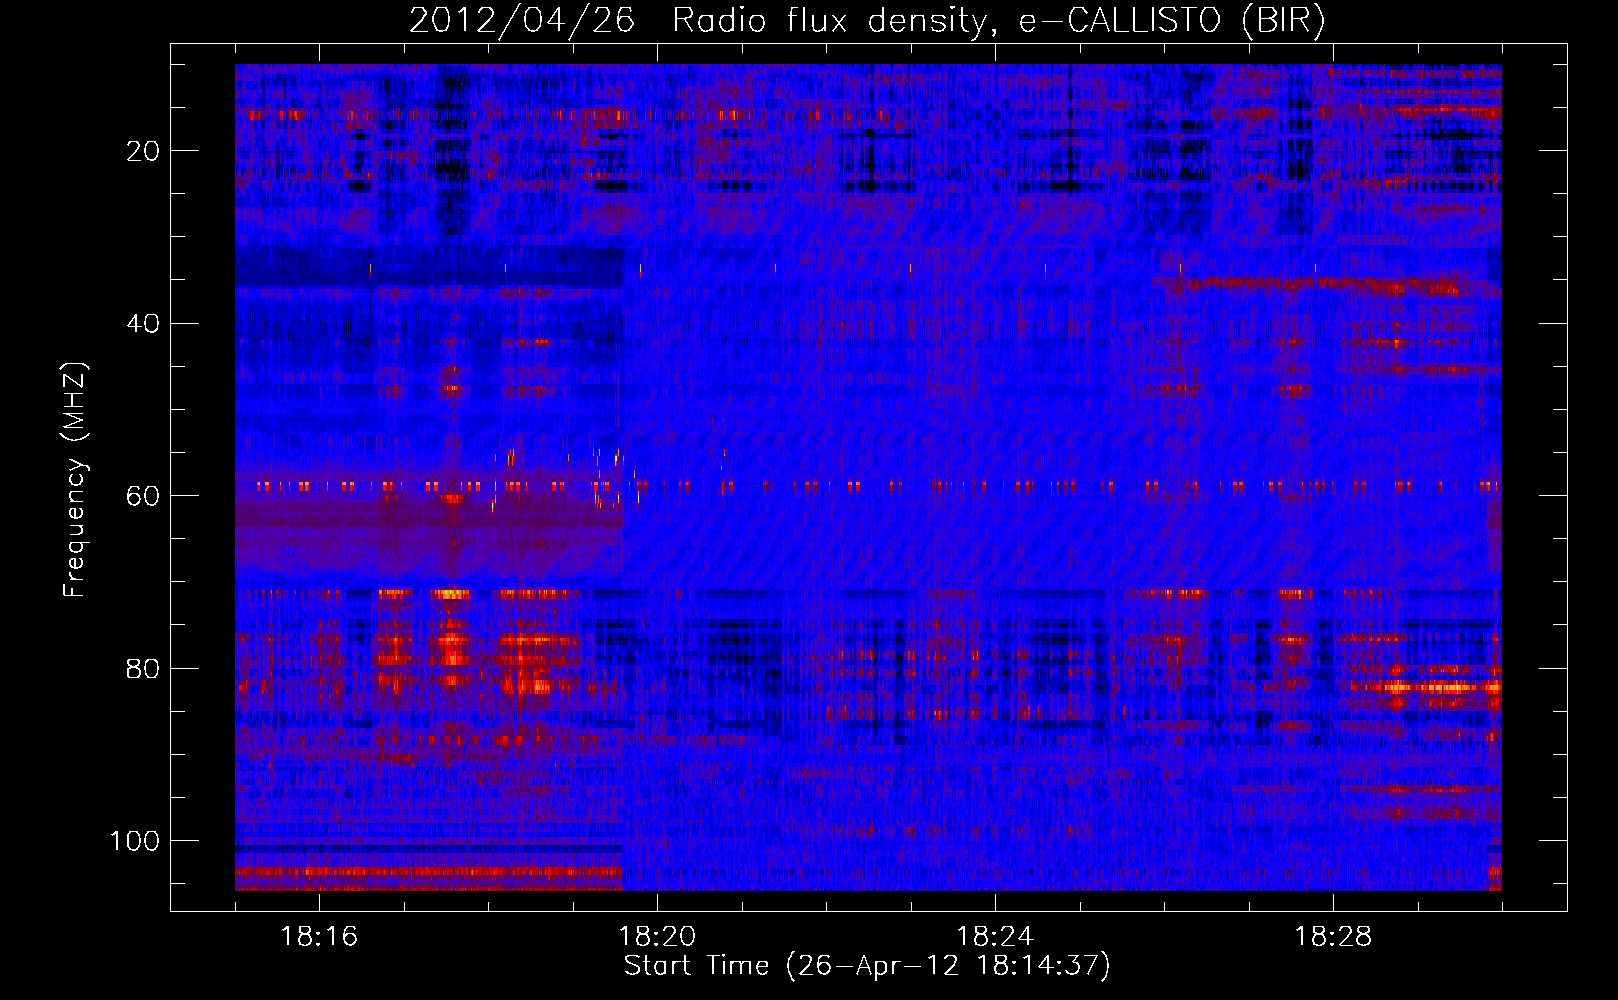Click the 'Start Time (26-Apr-12 18:14:37)' x-axis label
The width and height of the screenshot is (1618, 1000).
pos(867,966)
